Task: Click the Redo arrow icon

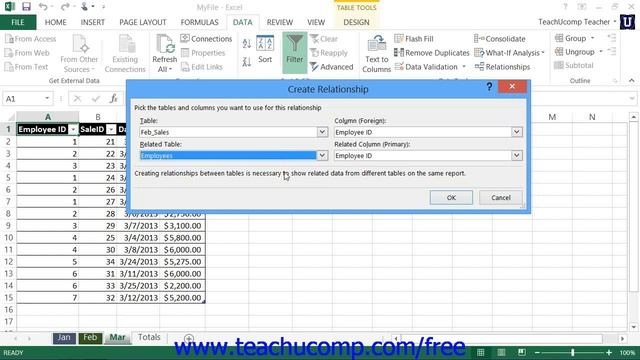Action: click(x=64, y=7)
